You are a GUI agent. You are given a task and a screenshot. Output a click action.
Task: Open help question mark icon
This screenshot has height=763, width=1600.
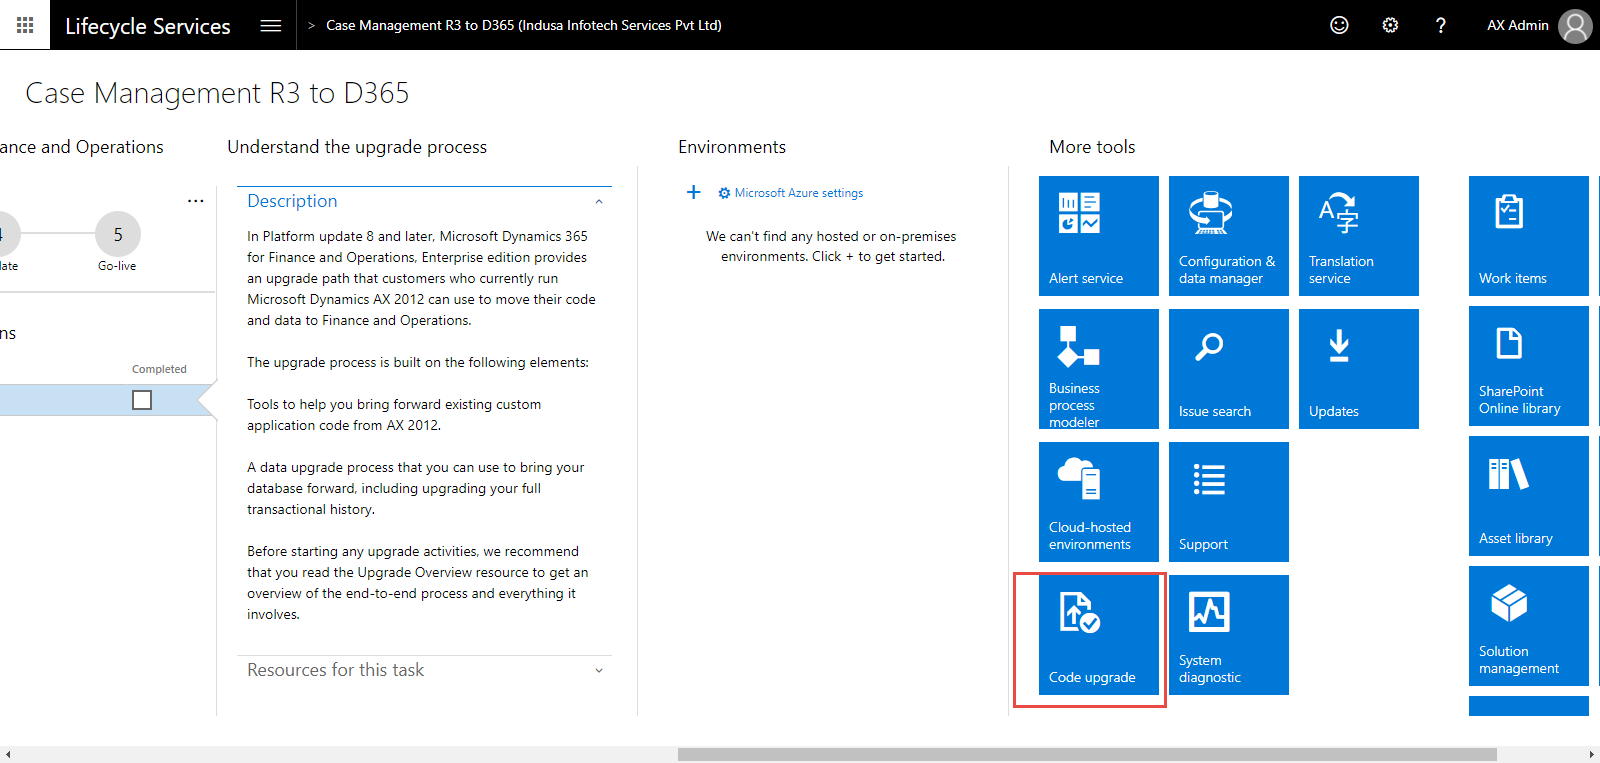pyautogui.click(x=1440, y=25)
